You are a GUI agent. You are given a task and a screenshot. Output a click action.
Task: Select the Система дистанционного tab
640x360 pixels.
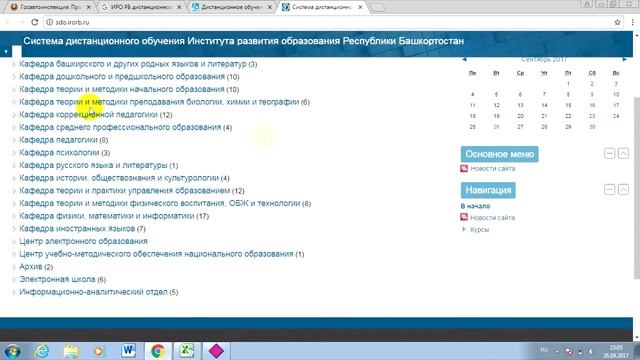coord(322,7)
